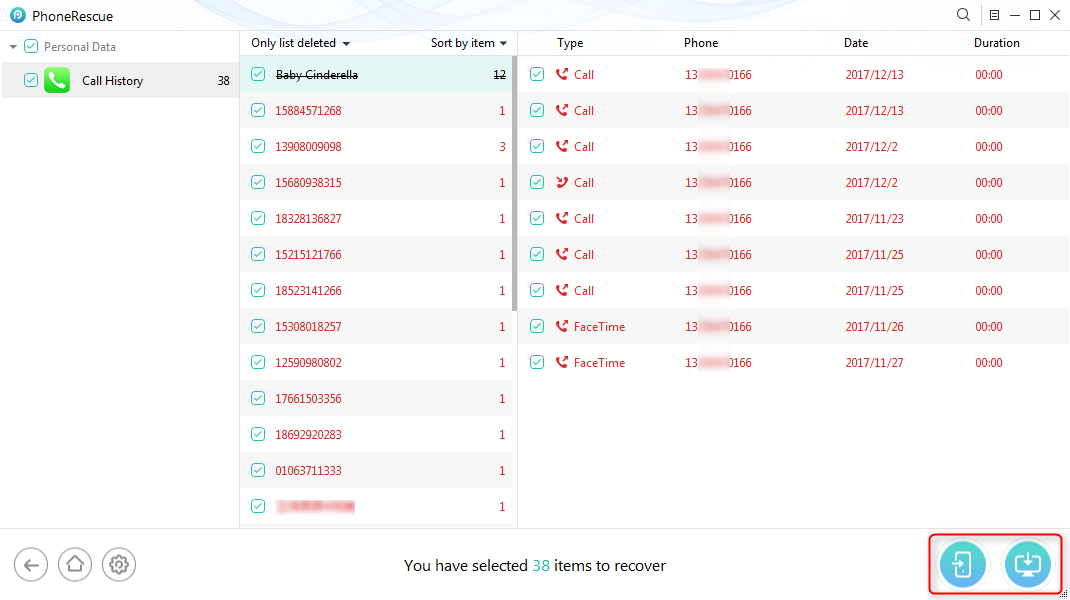
Task: Toggle the Call History checkbox
Action: pos(31,80)
